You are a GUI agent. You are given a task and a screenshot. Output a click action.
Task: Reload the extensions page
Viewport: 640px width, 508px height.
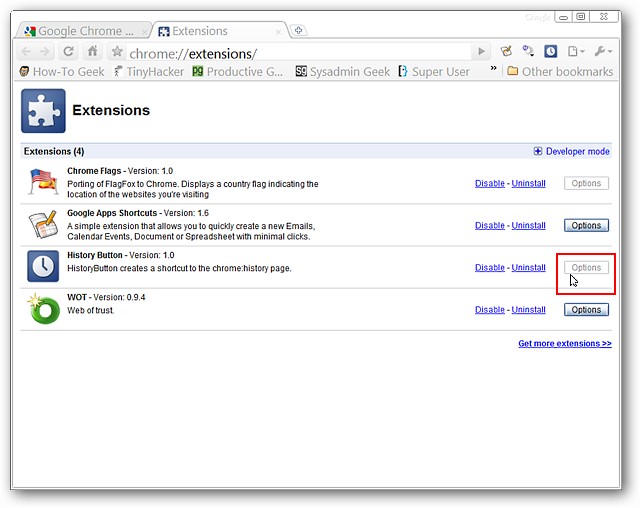[69, 51]
